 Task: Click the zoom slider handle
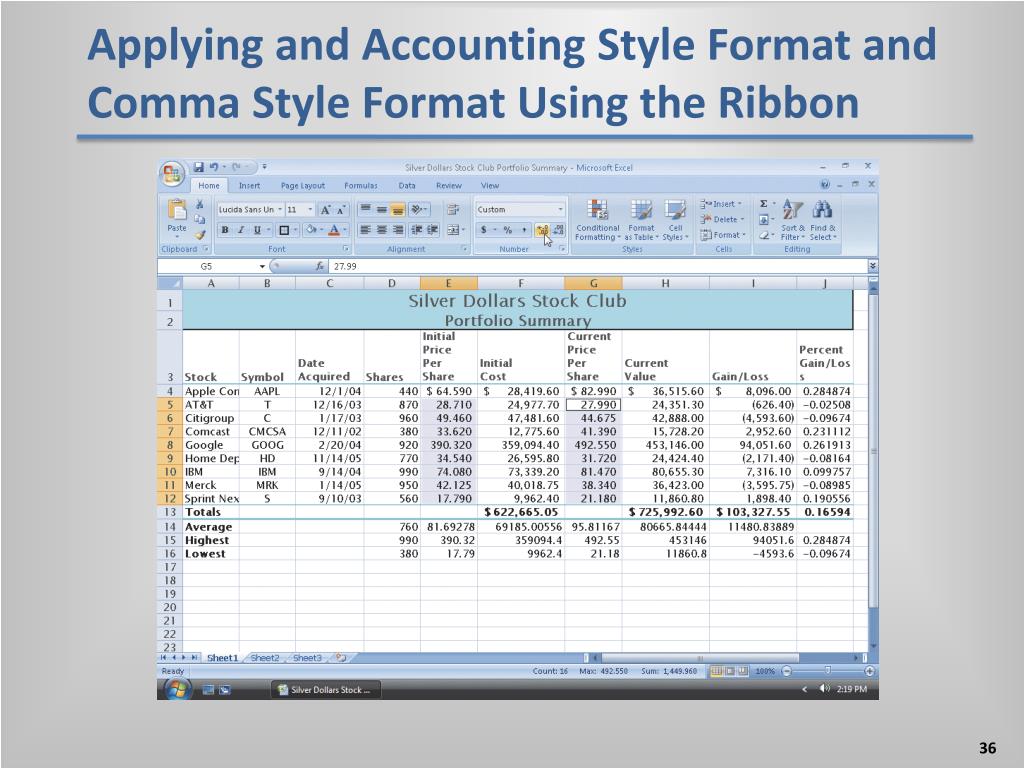tap(827, 671)
